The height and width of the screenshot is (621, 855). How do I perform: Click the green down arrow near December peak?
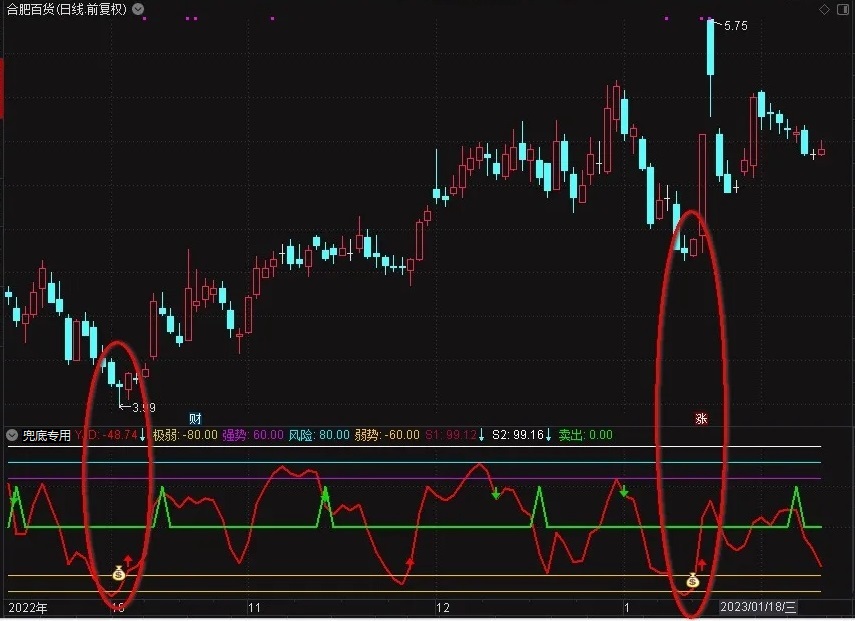[496, 493]
